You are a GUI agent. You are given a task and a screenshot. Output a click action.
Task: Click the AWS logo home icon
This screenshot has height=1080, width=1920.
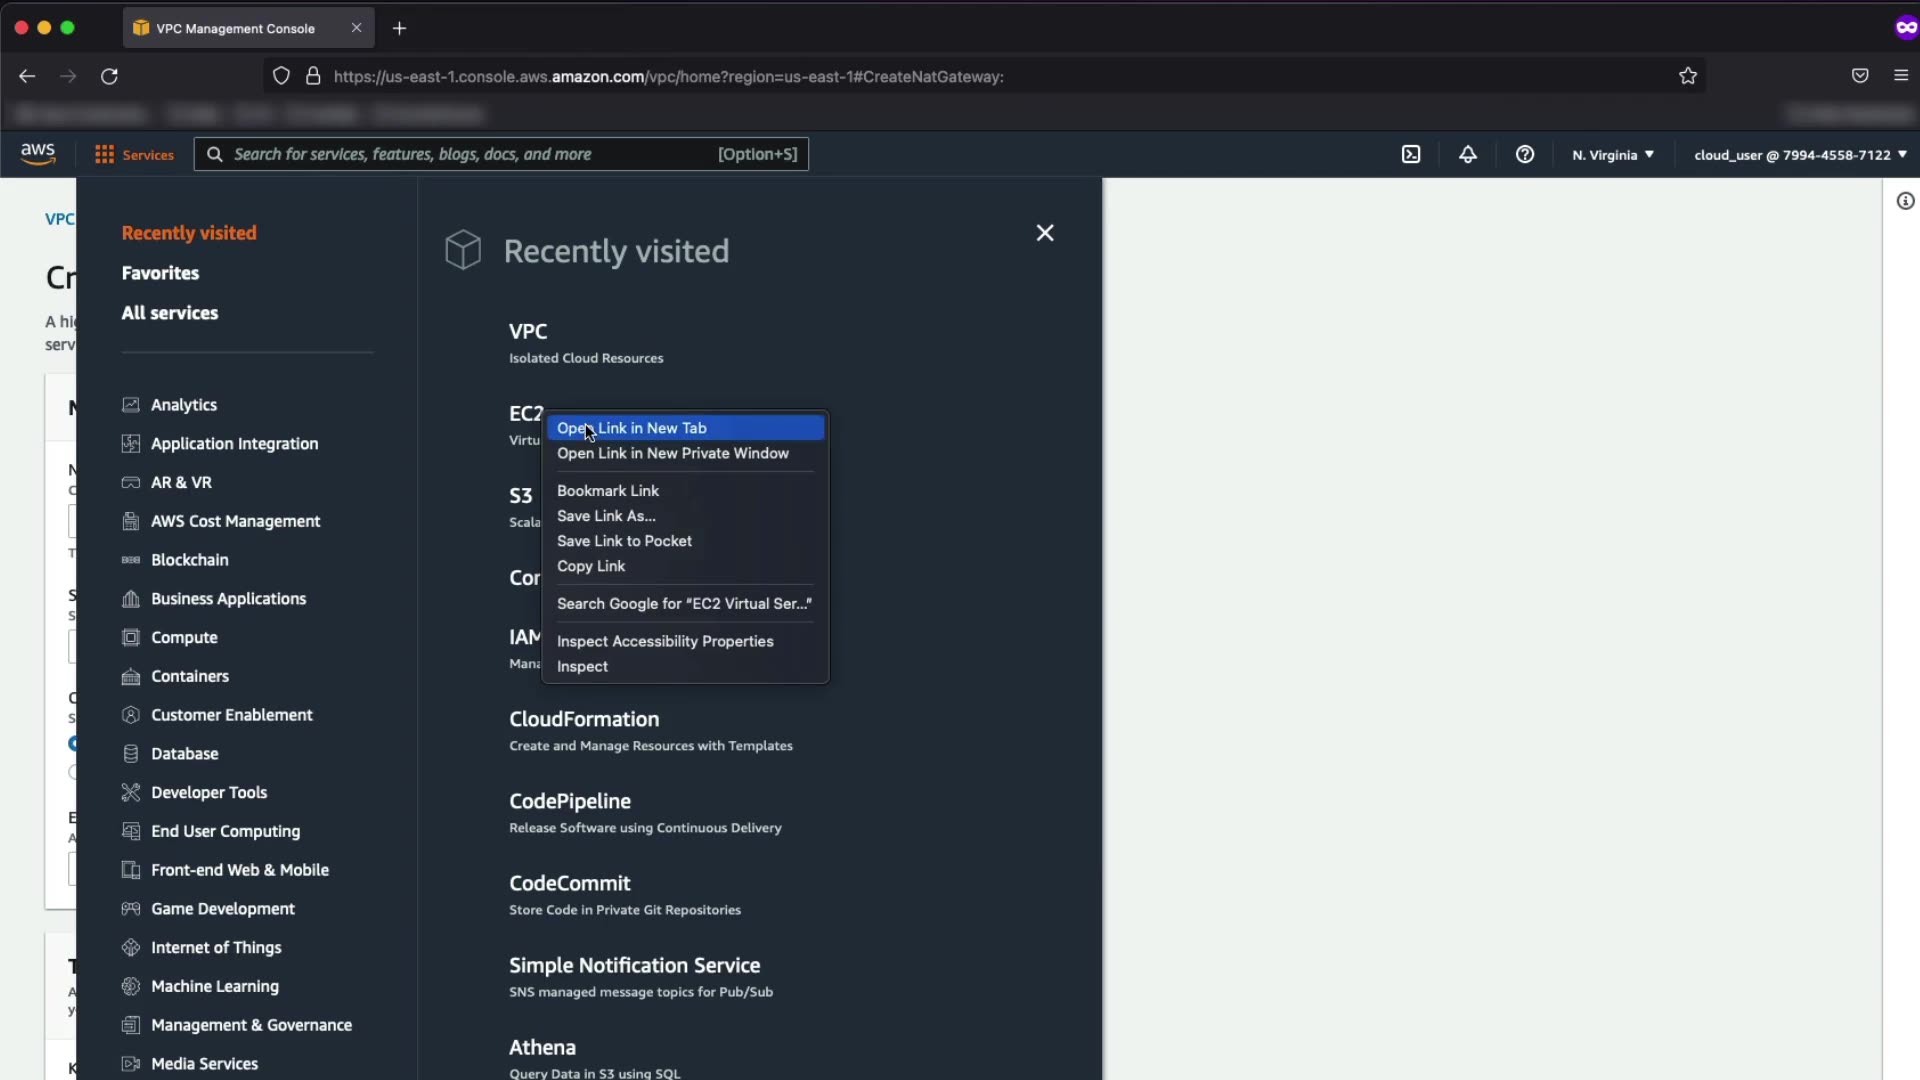coord(38,153)
